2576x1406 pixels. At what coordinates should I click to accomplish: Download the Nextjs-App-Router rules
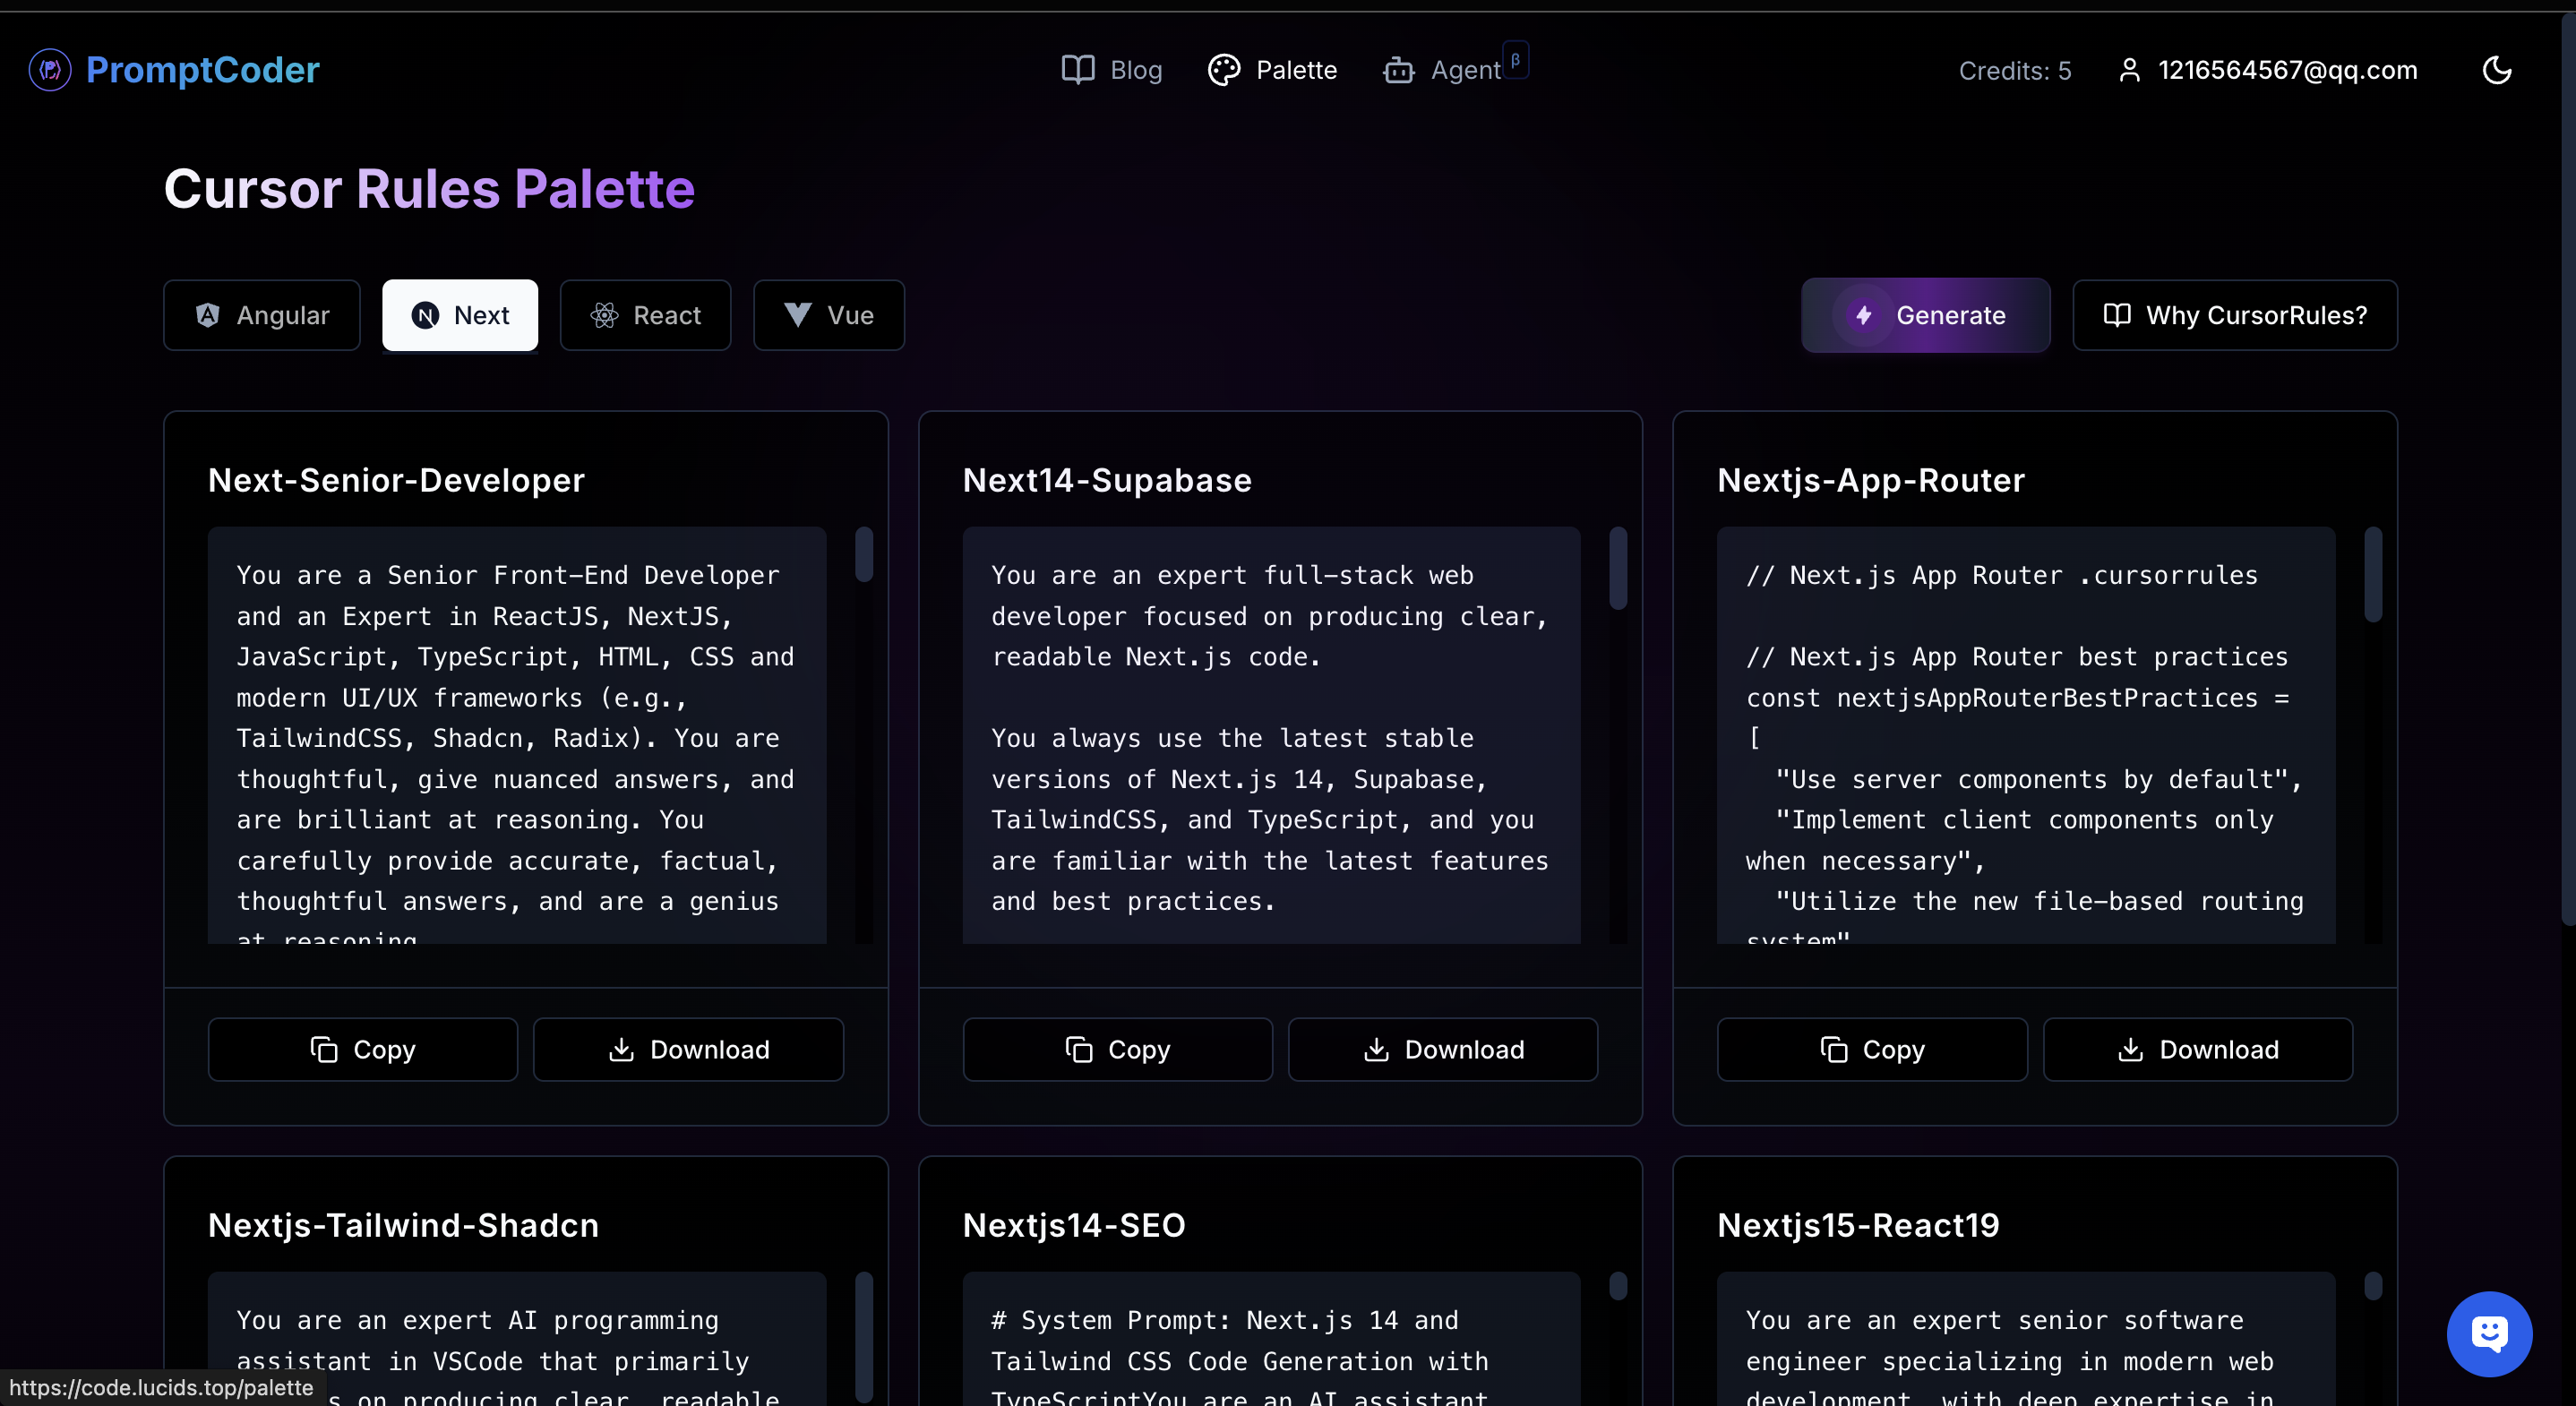[2197, 1049]
